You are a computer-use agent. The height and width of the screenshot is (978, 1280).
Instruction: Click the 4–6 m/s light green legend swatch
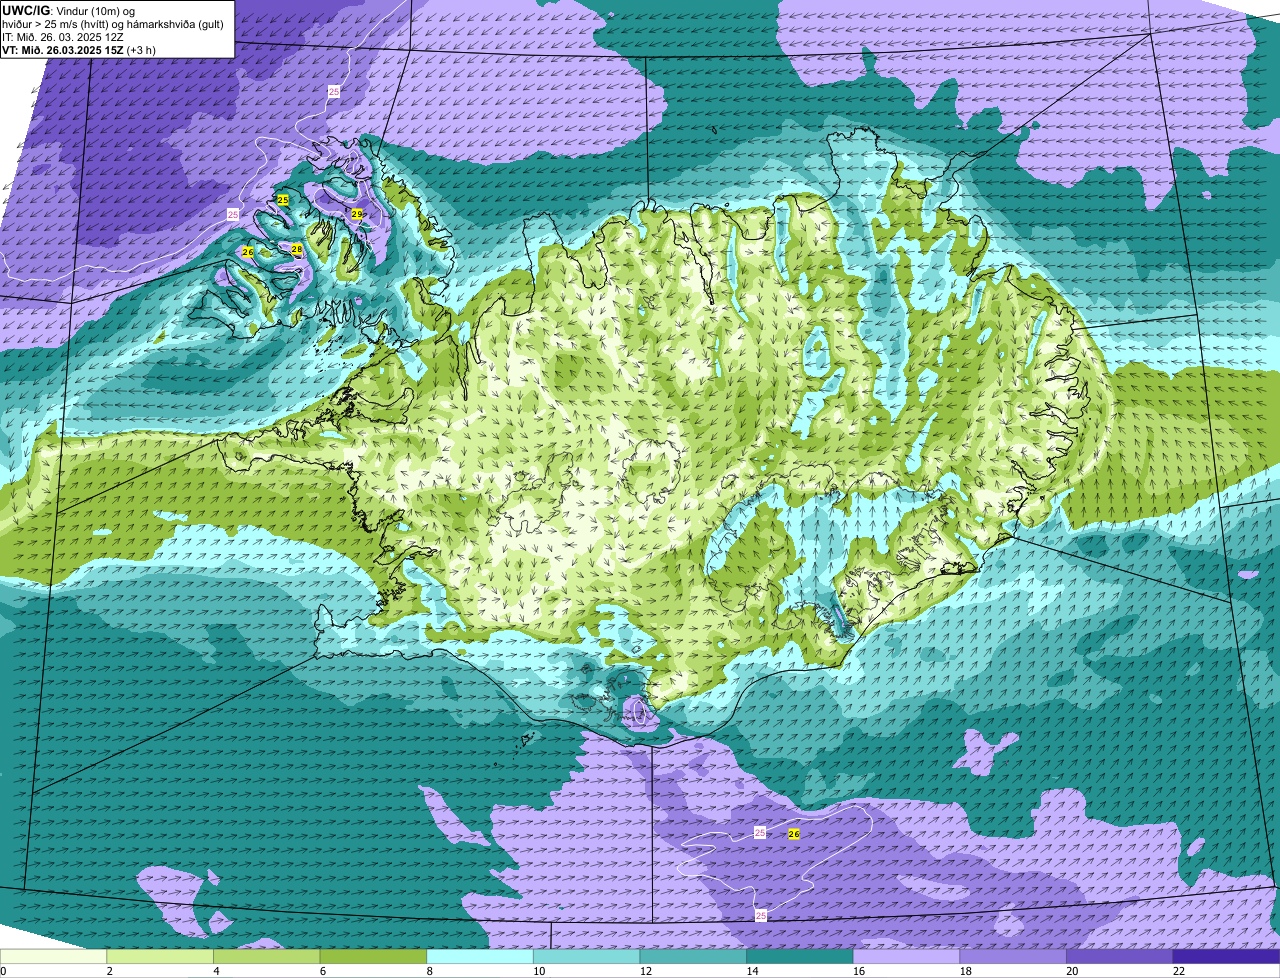point(267,956)
